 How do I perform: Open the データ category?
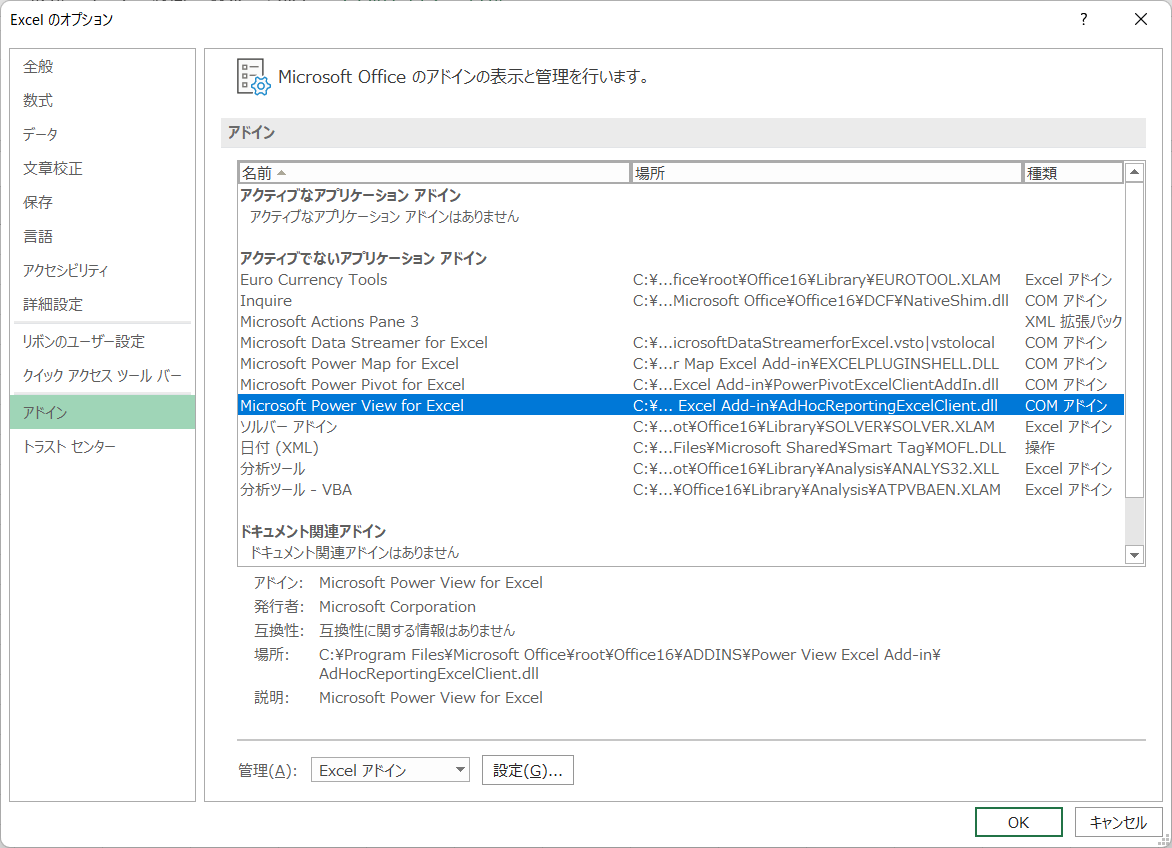(x=102, y=134)
